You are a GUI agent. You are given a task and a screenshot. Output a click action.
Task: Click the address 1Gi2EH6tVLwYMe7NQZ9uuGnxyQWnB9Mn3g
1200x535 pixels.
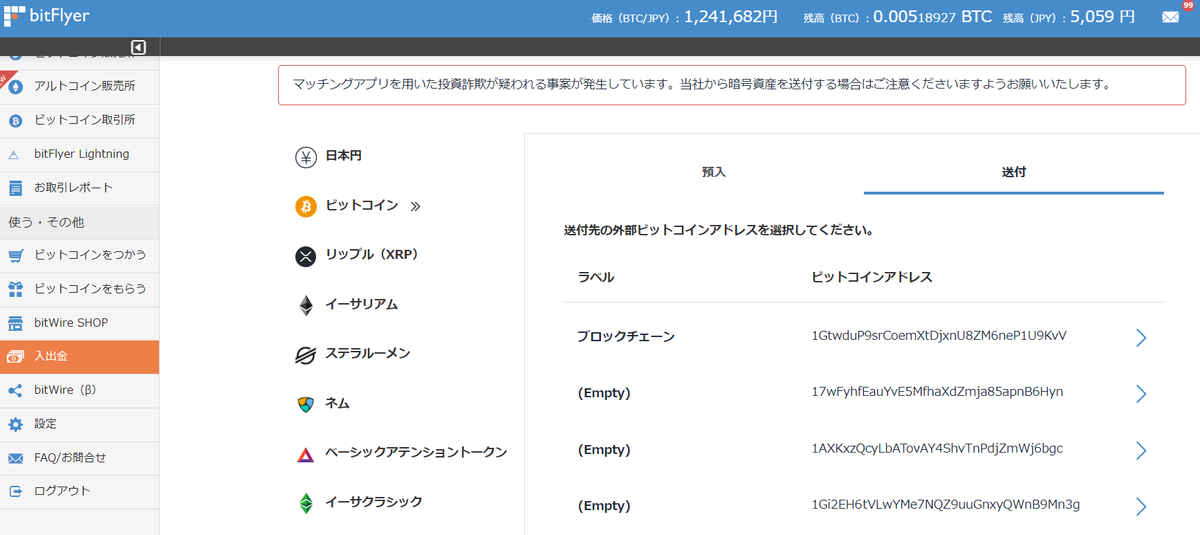[946, 505]
